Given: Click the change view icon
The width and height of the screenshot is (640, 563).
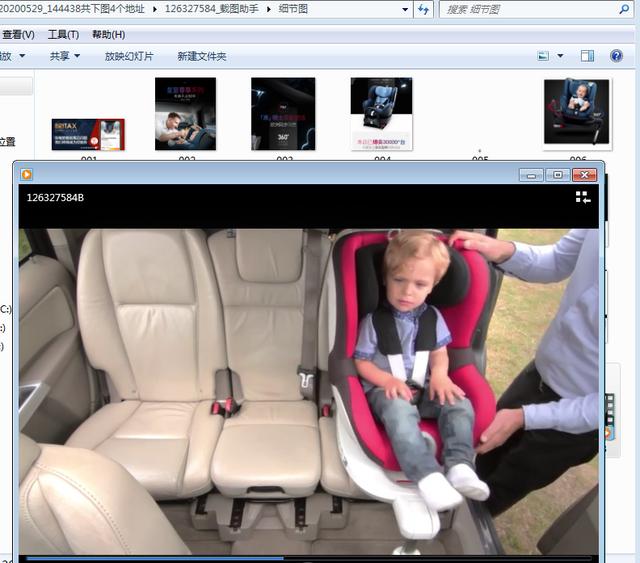Looking at the screenshot, I should point(543,56).
